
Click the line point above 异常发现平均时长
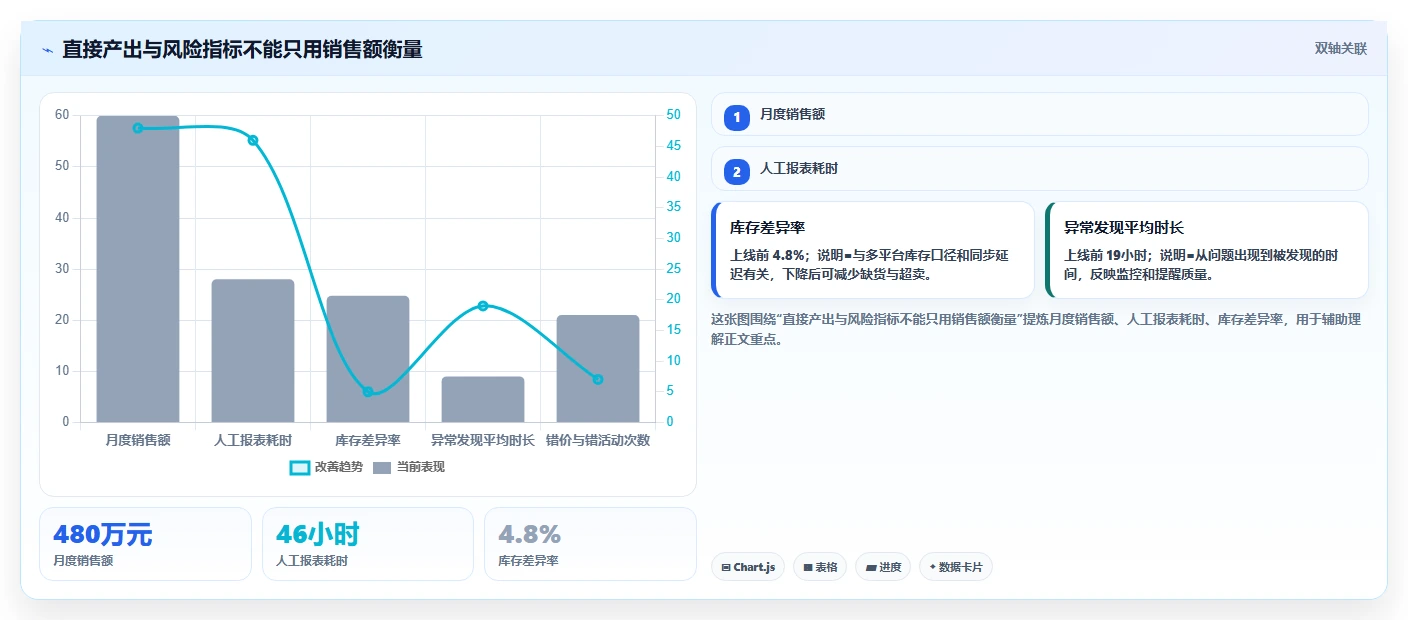(x=483, y=306)
